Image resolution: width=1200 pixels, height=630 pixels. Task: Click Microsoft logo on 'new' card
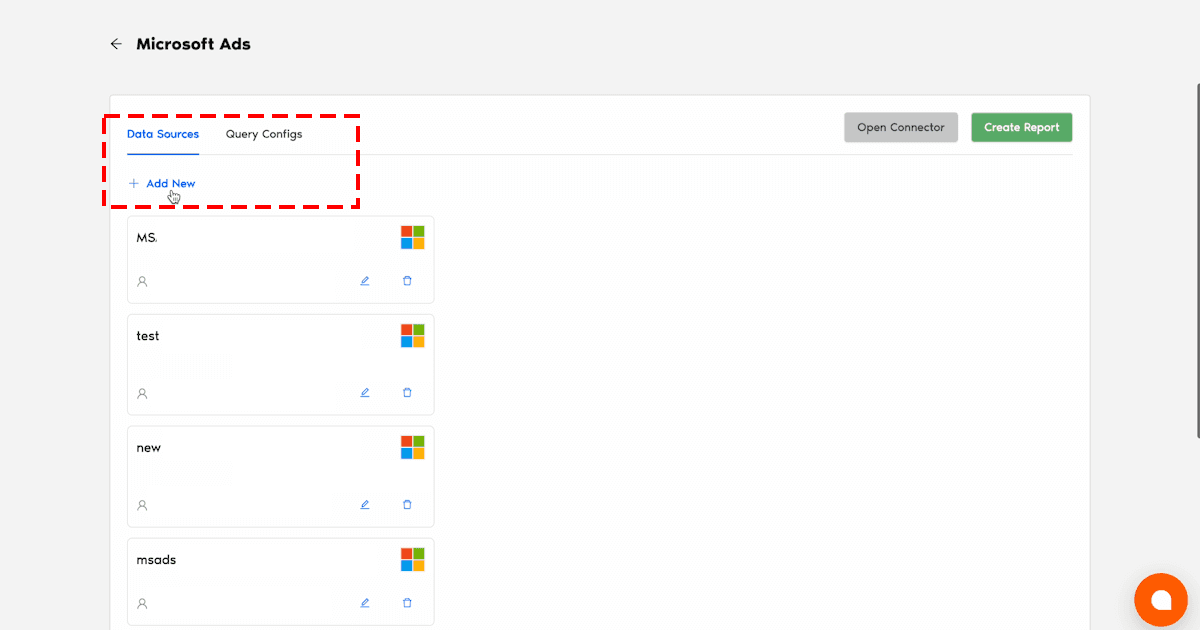coord(413,447)
